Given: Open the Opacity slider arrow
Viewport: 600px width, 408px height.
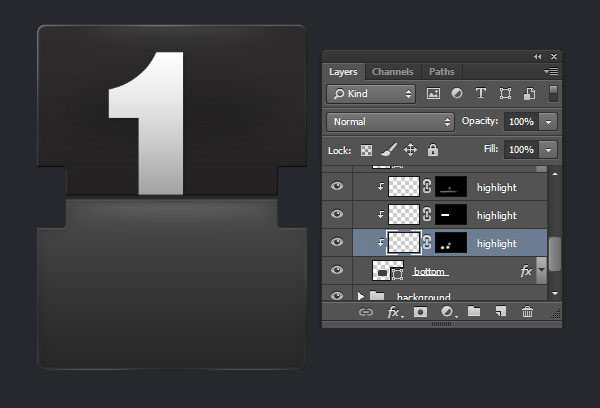Looking at the screenshot, I should pos(549,121).
